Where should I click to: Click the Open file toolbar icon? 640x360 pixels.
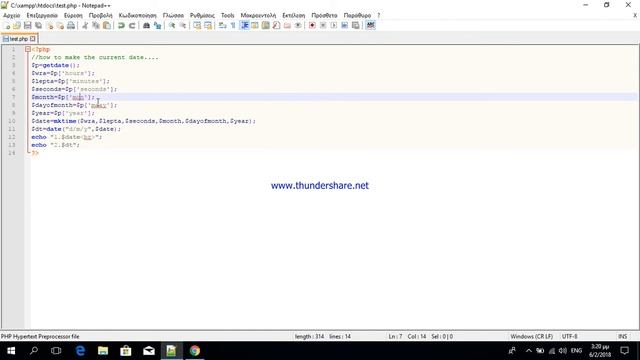[x=17, y=25]
